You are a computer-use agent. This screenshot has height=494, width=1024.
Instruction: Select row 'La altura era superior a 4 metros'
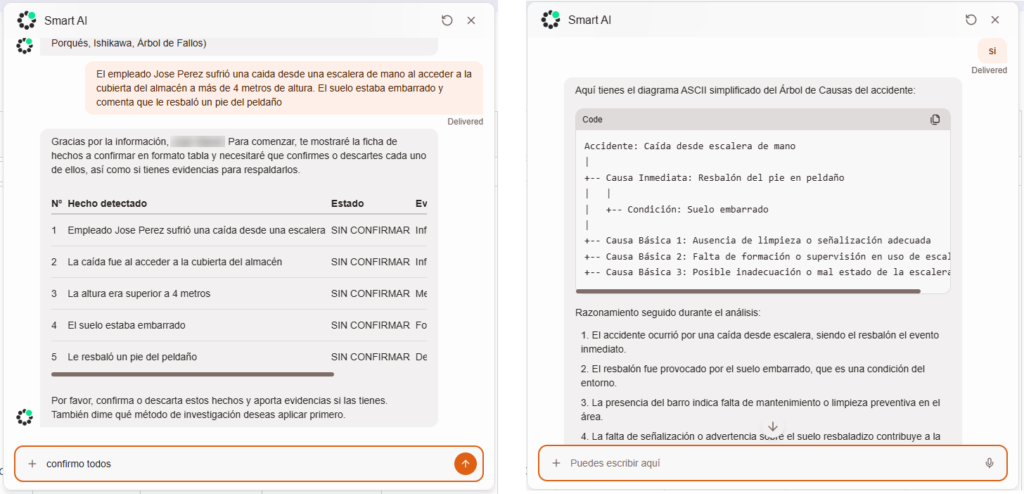pos(238,293)
